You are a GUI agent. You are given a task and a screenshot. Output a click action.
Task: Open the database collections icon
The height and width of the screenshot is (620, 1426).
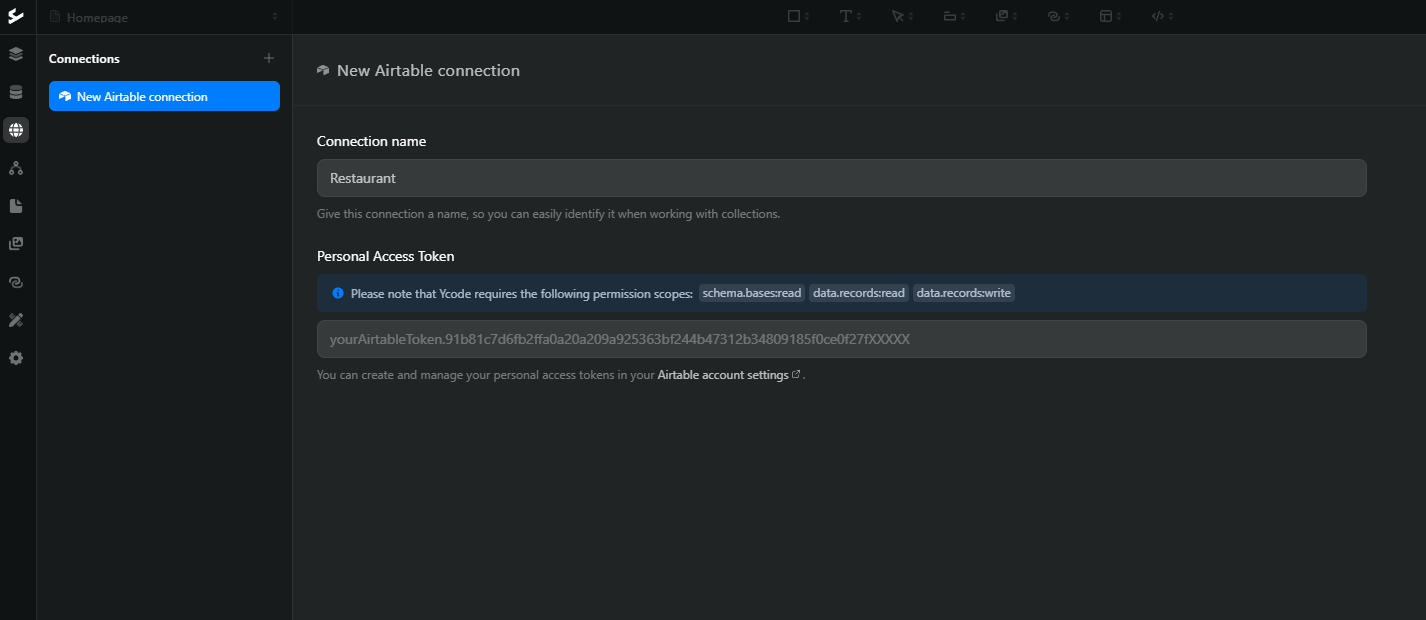[x=16, y=92]
